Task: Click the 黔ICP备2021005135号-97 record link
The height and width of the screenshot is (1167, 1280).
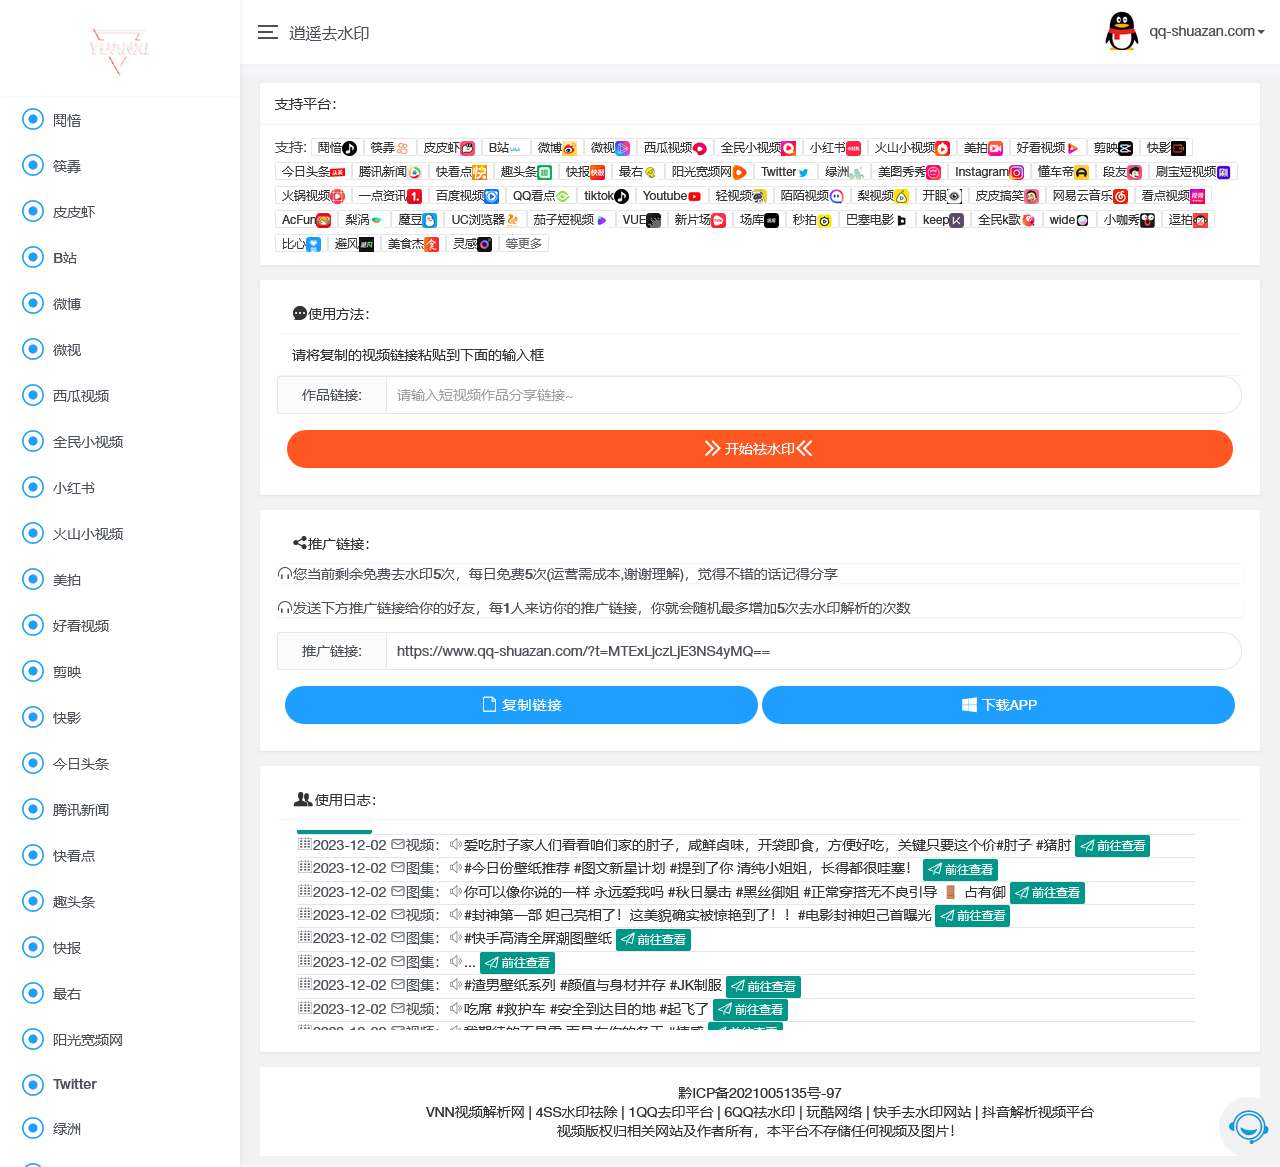Action: click(760, 1093)
